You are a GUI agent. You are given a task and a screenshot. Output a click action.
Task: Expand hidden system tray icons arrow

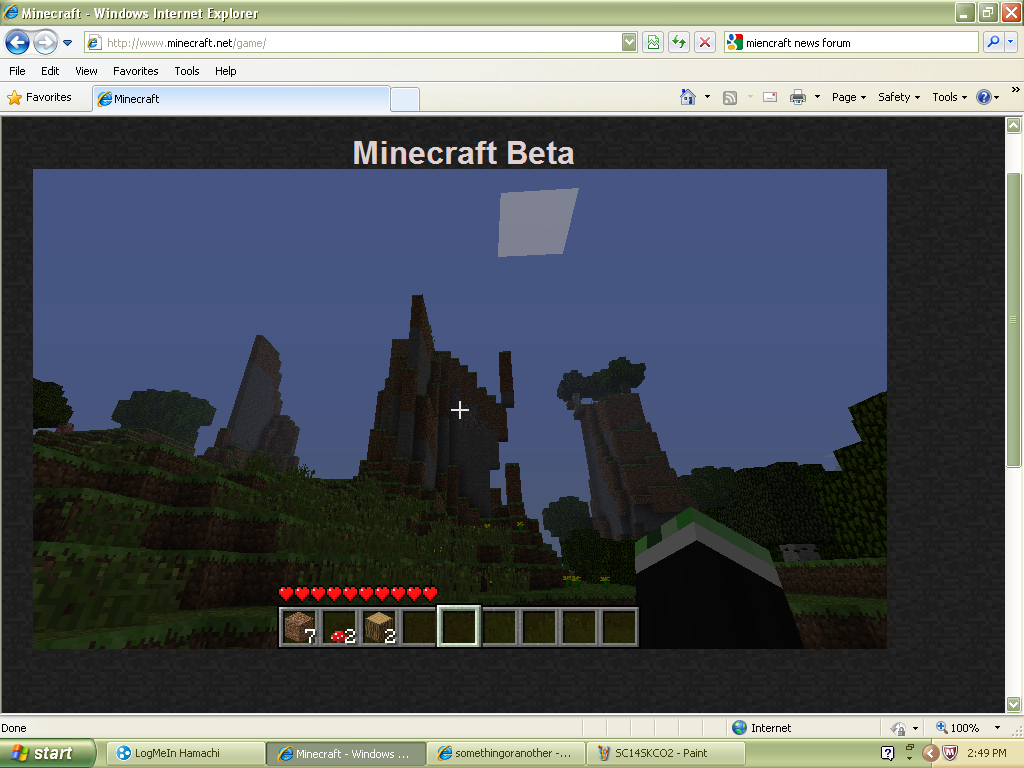(931, 754)
